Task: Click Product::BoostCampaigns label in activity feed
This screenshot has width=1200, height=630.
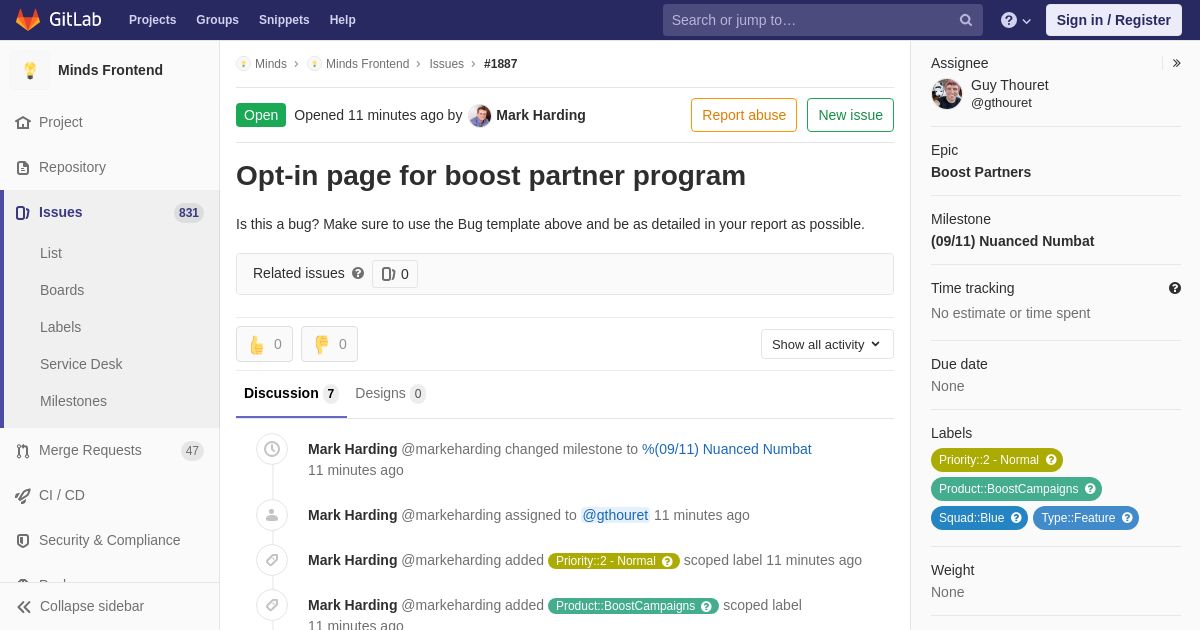Action: coord(633,606)
